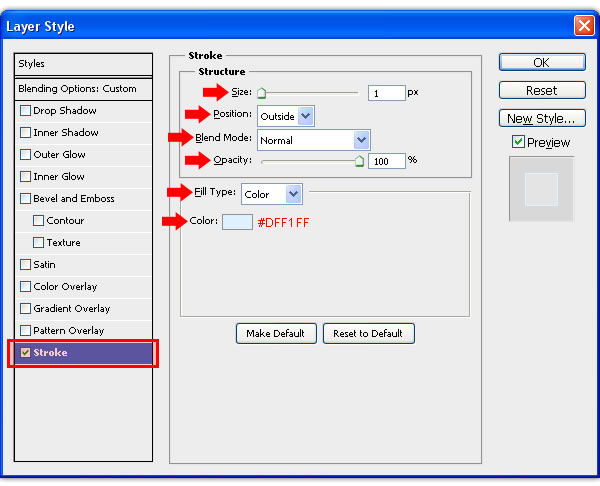This screenshot has width=600, height=486.
Task: Tick the Inner Glow checkbox
Action: (x=25, y=177)
